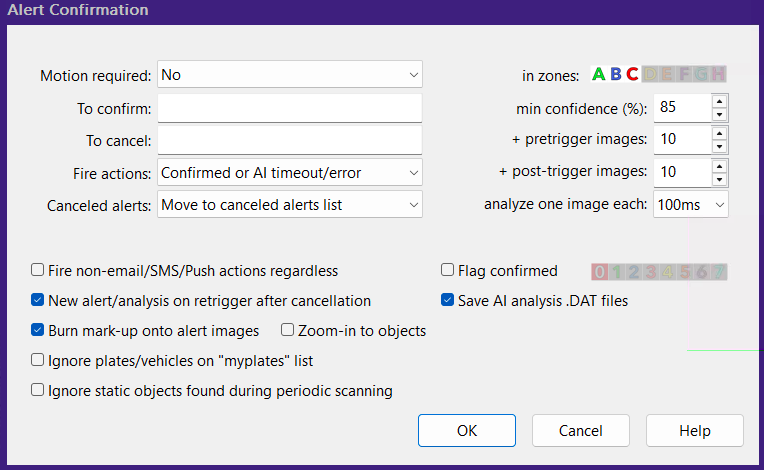Open the Canceled alerts dropdown

(290, 205)
